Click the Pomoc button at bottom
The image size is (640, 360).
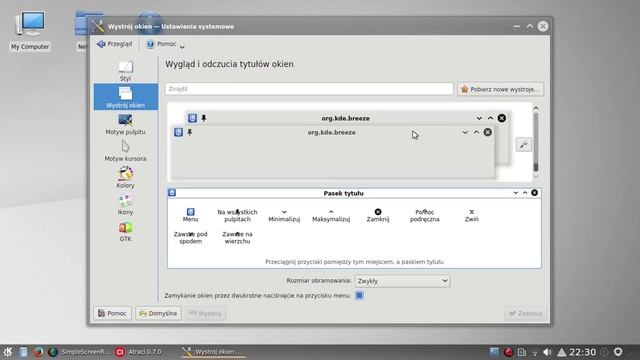coord(112,313)
